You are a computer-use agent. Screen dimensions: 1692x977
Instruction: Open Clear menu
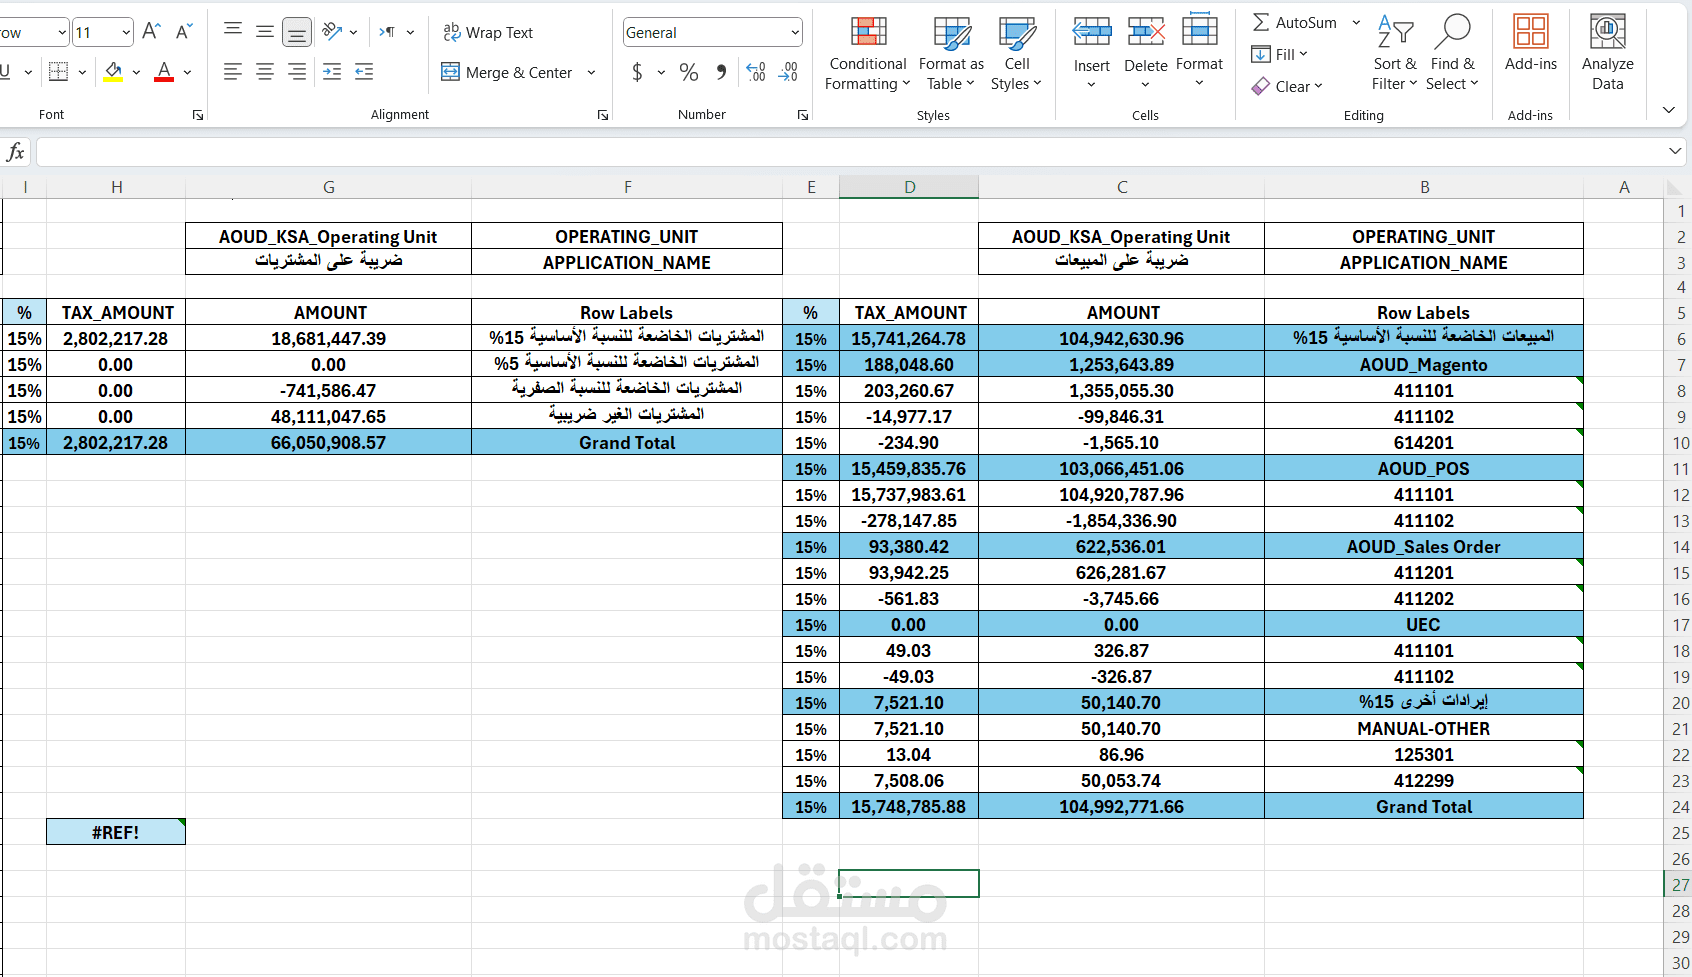tap(1288, 86)
